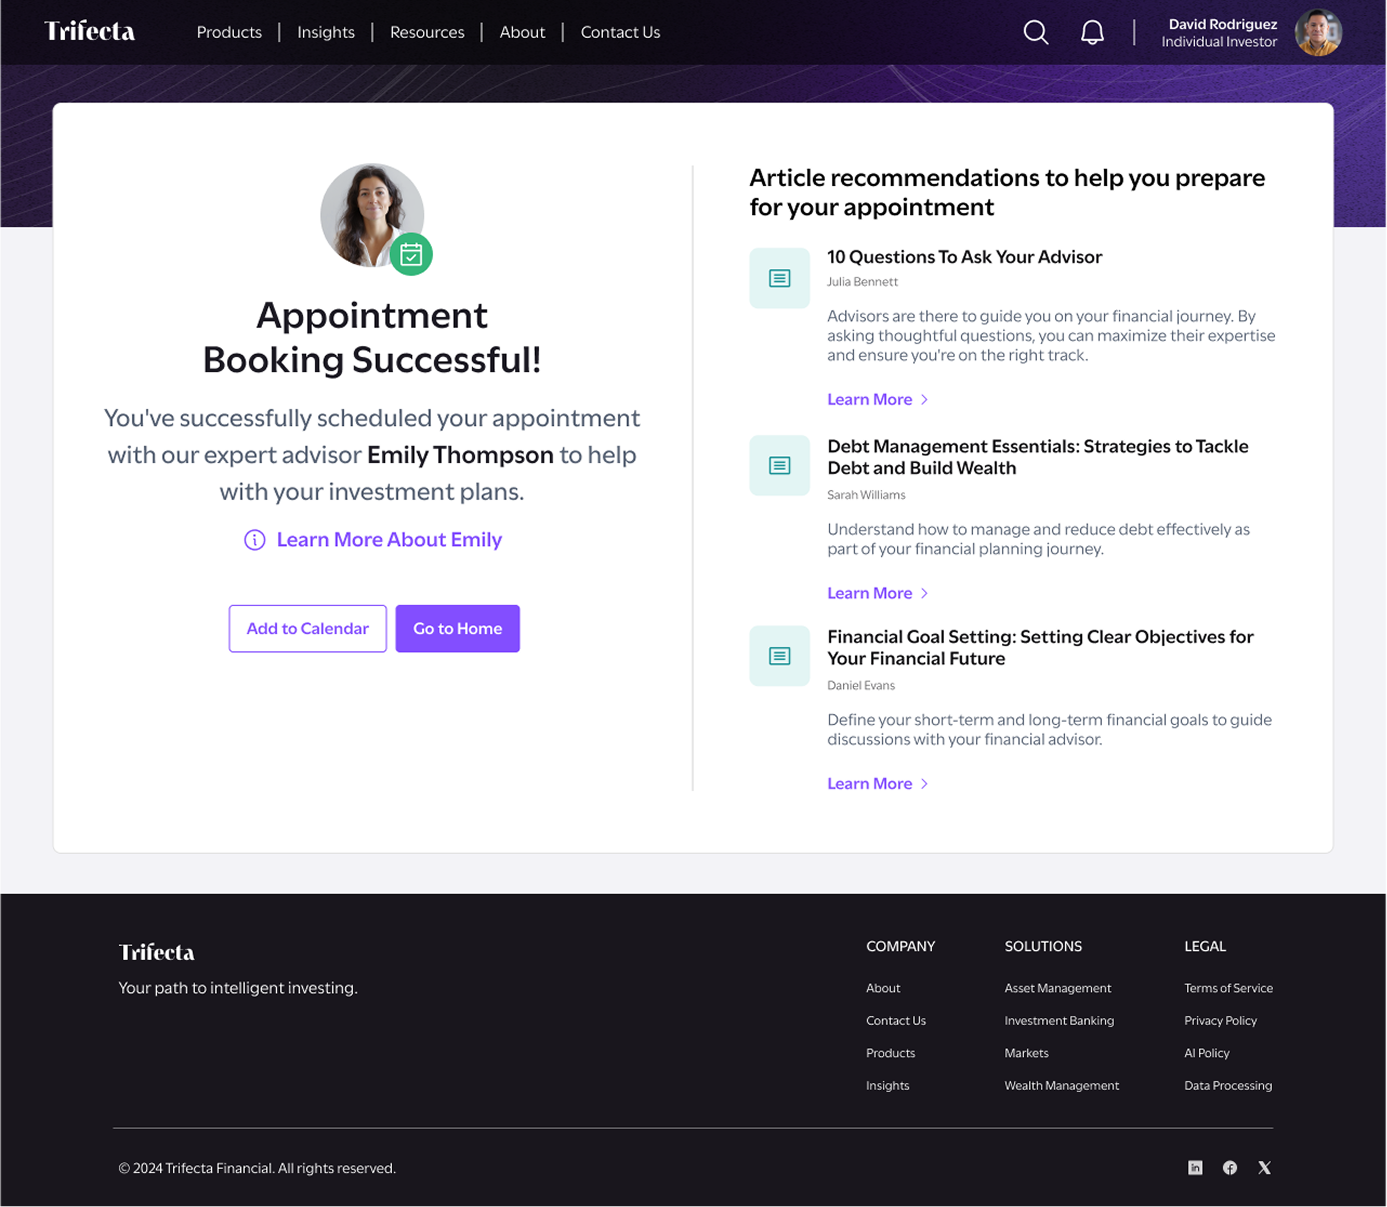Click Learn More under Debt Management article
Image resolution: width=1387 pixels, height=1207 pixels.
pos(878,594)
